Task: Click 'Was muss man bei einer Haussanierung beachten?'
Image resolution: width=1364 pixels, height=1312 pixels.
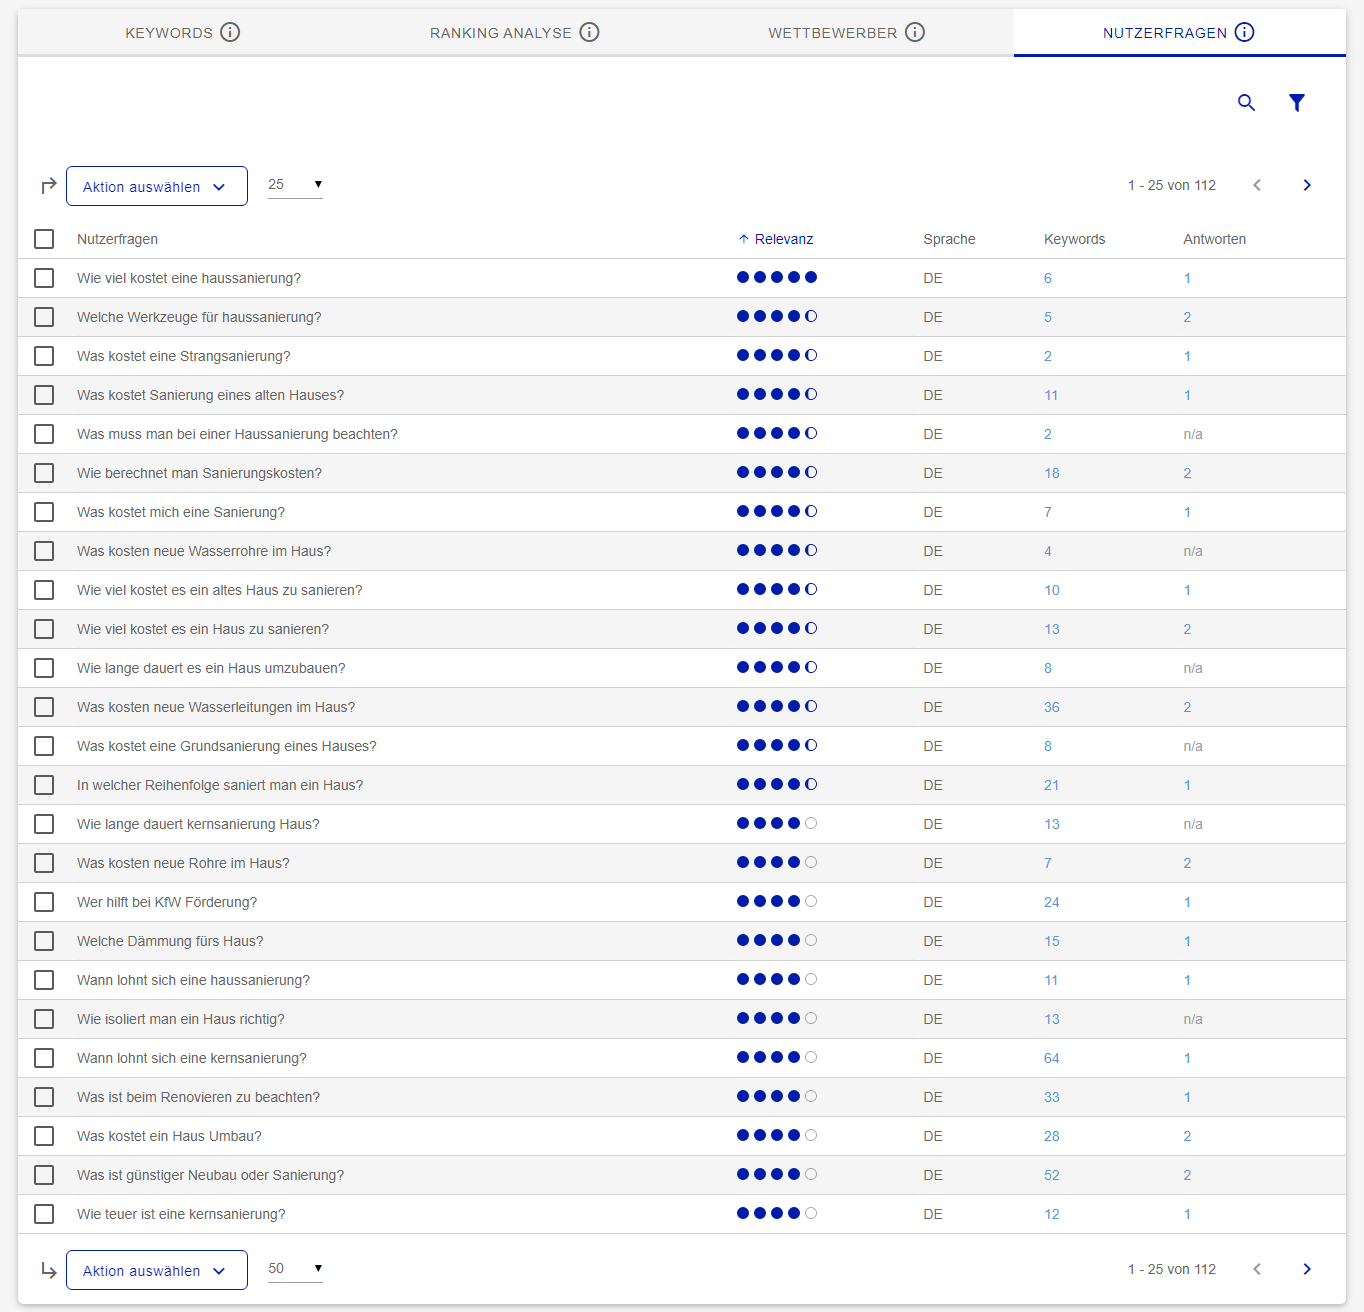Action: (237, 434)
